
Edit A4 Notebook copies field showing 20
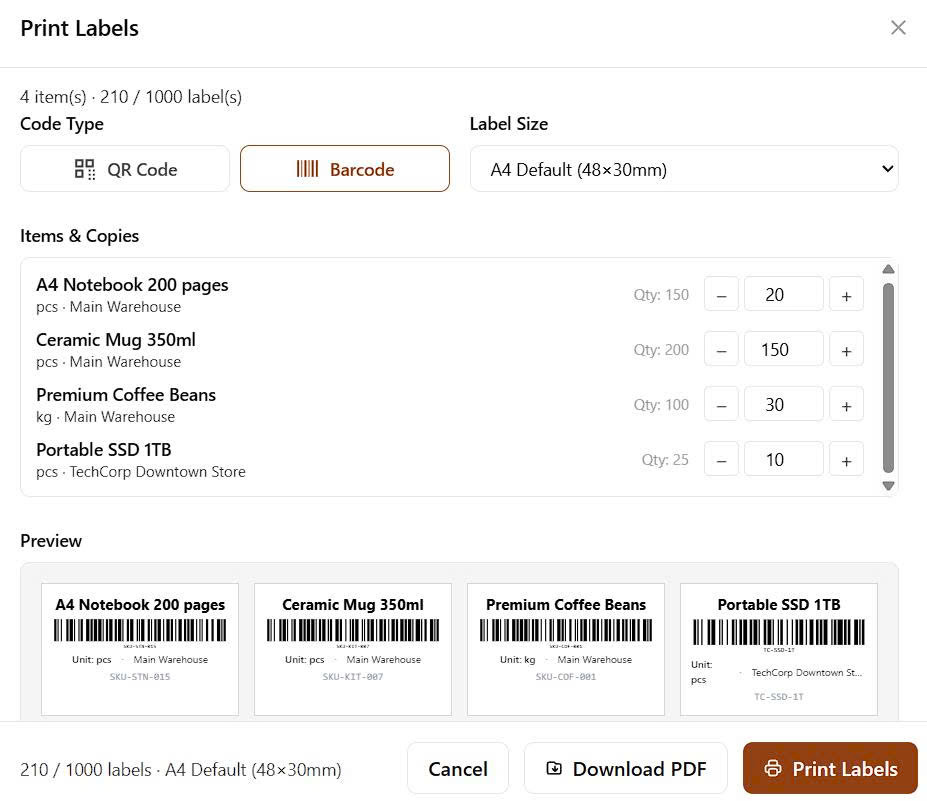[783, 294]
